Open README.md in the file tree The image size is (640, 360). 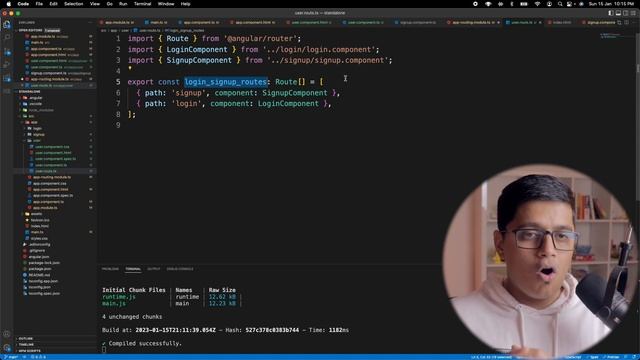[39, 275]
